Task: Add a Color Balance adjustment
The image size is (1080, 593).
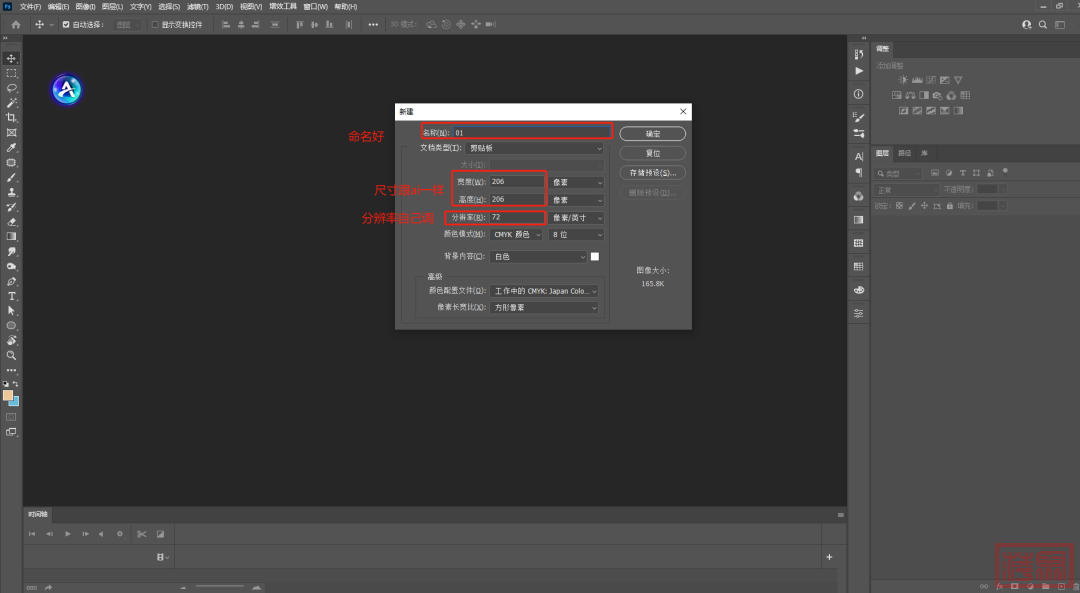Action: pos(910,95)
